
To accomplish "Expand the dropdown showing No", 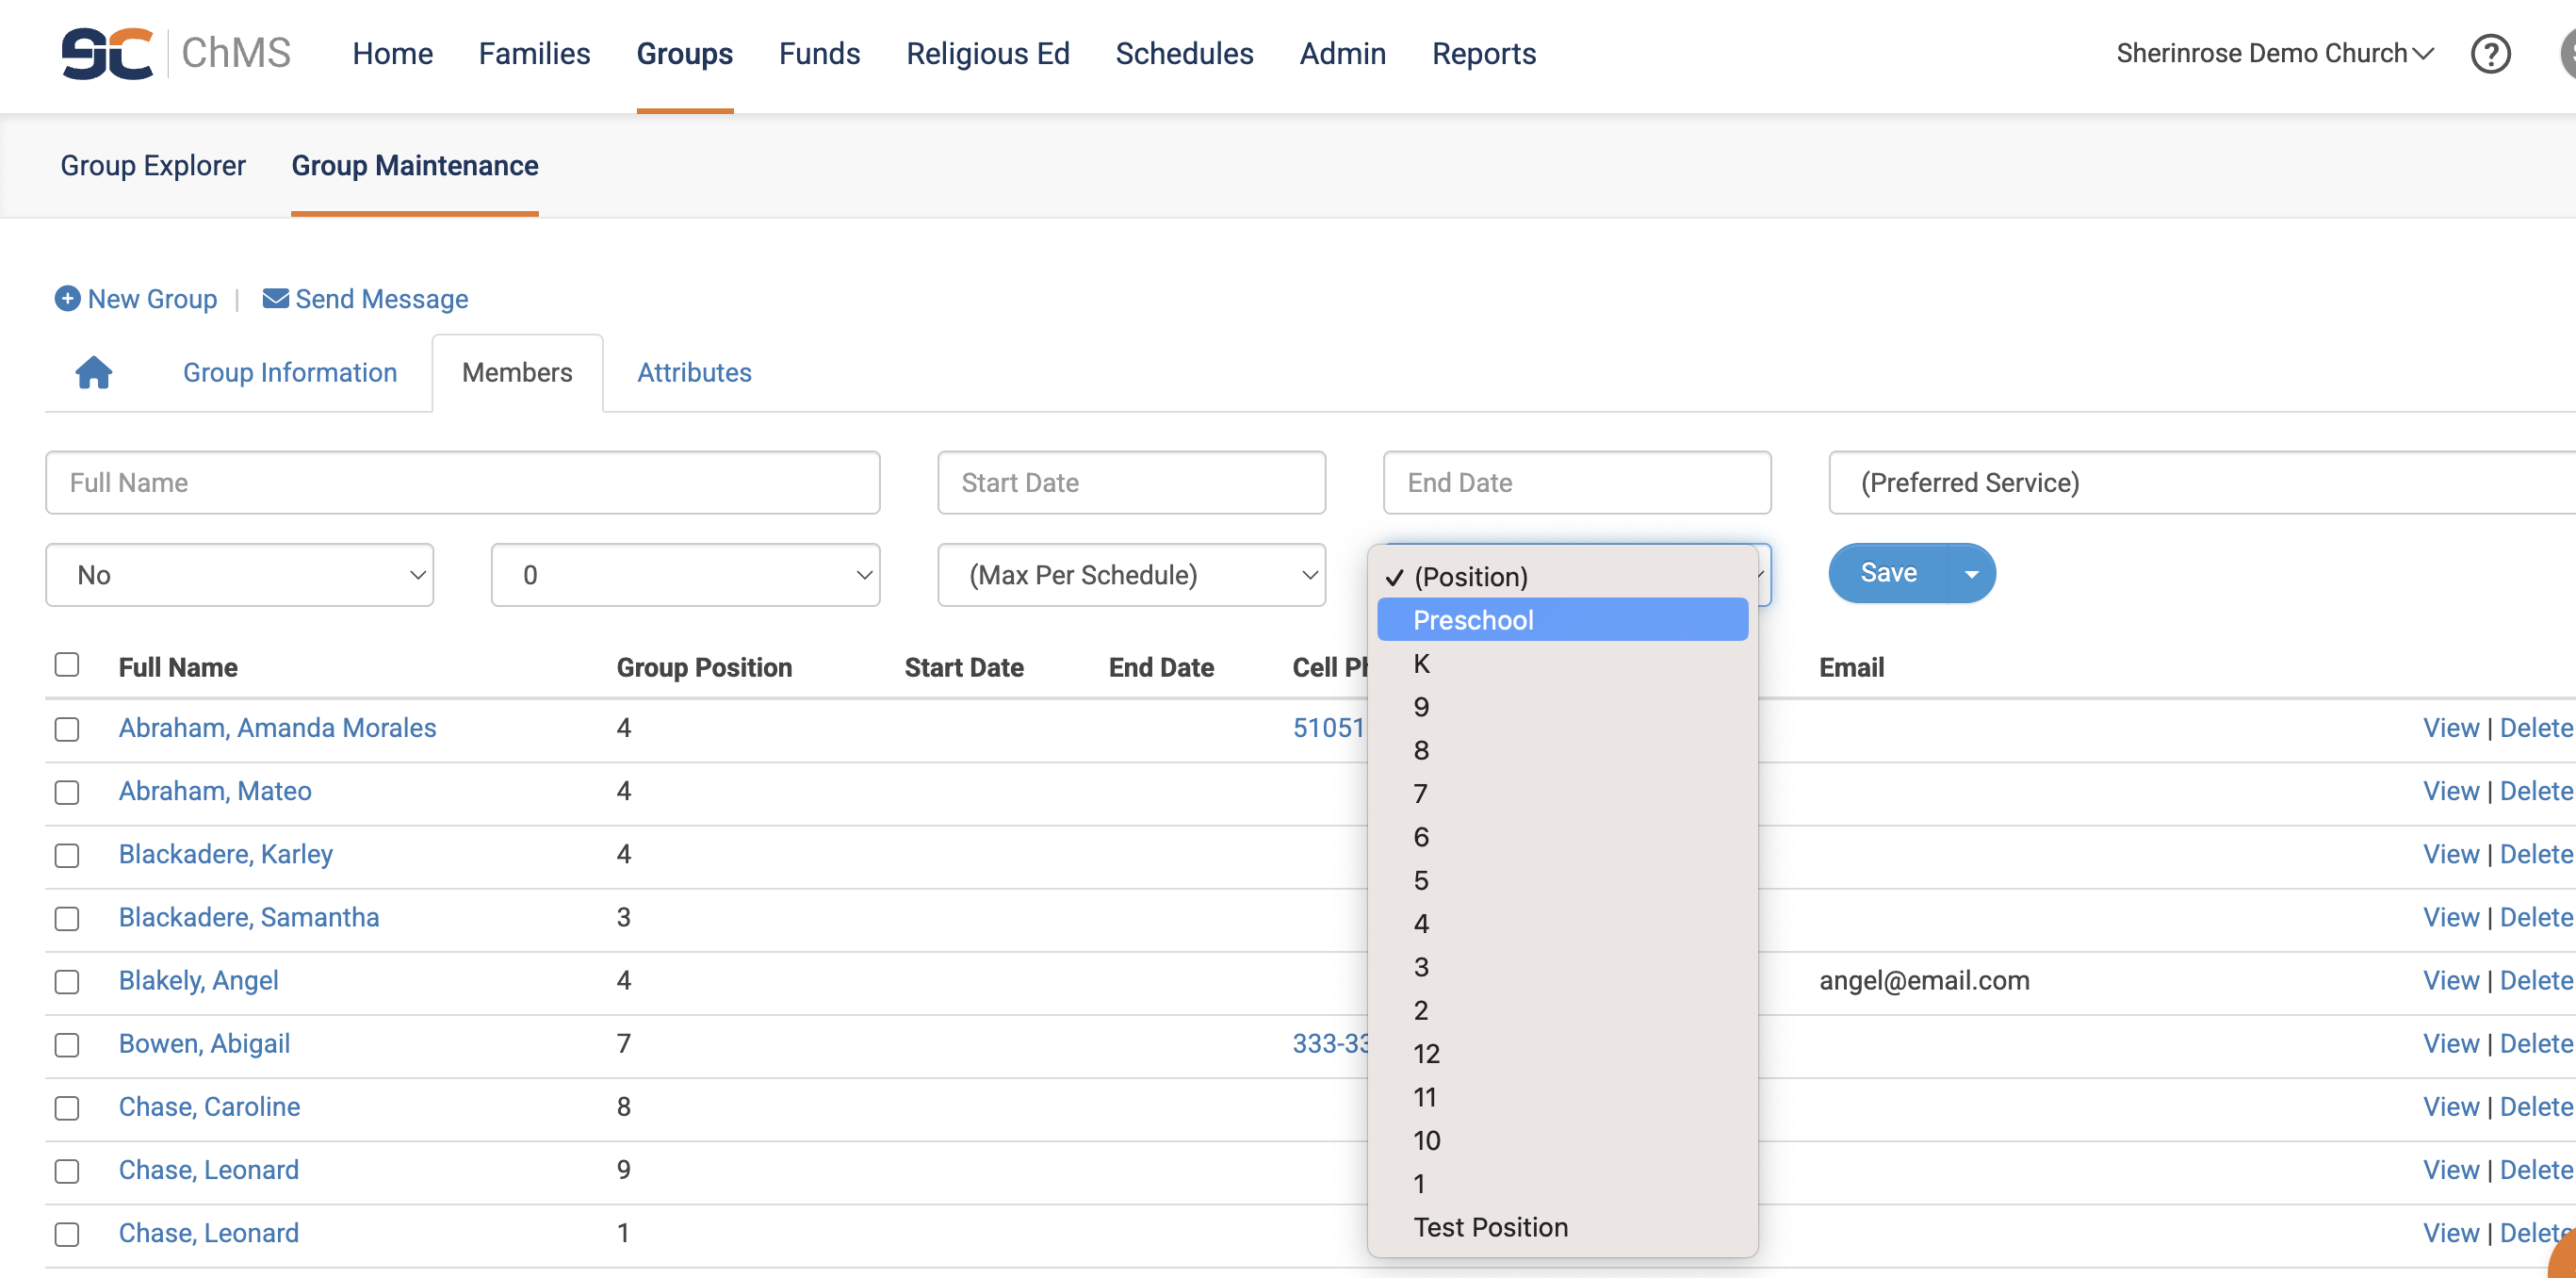I will pyautogui.click(x=239, y=575).
